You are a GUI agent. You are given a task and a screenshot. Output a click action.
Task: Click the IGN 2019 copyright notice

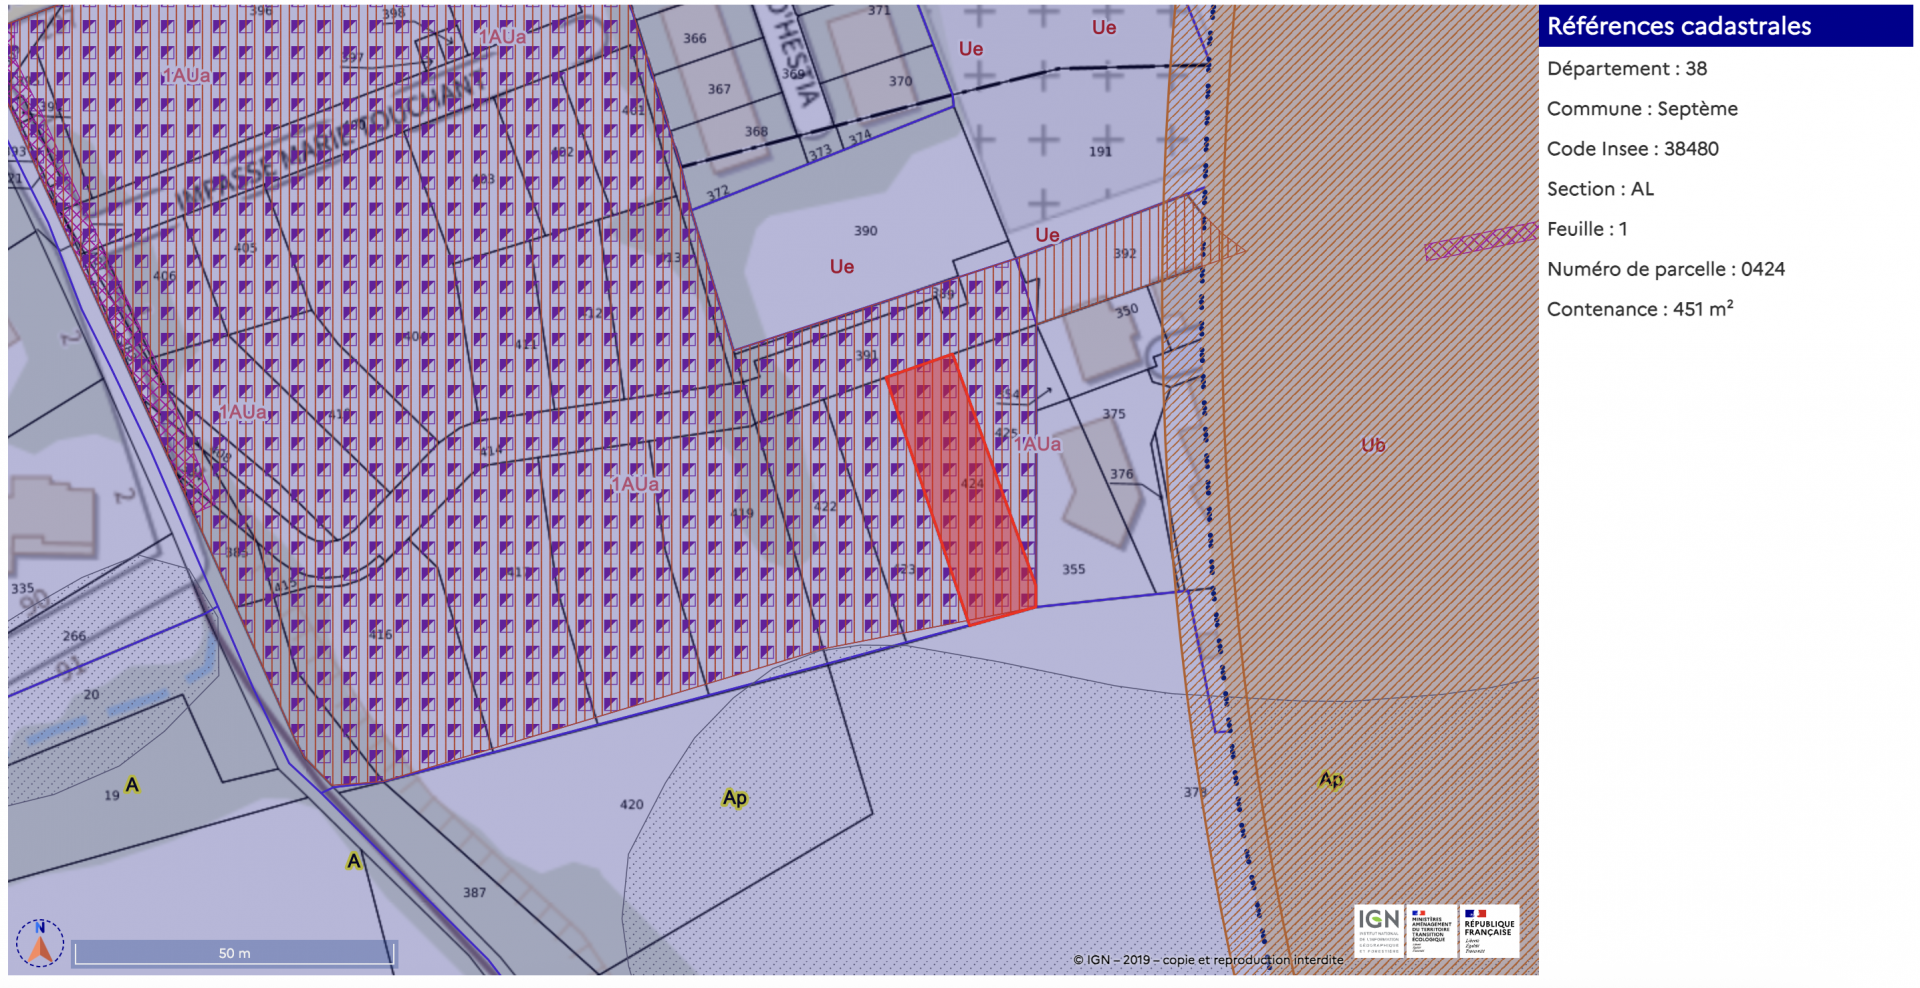click(1208, 959)
